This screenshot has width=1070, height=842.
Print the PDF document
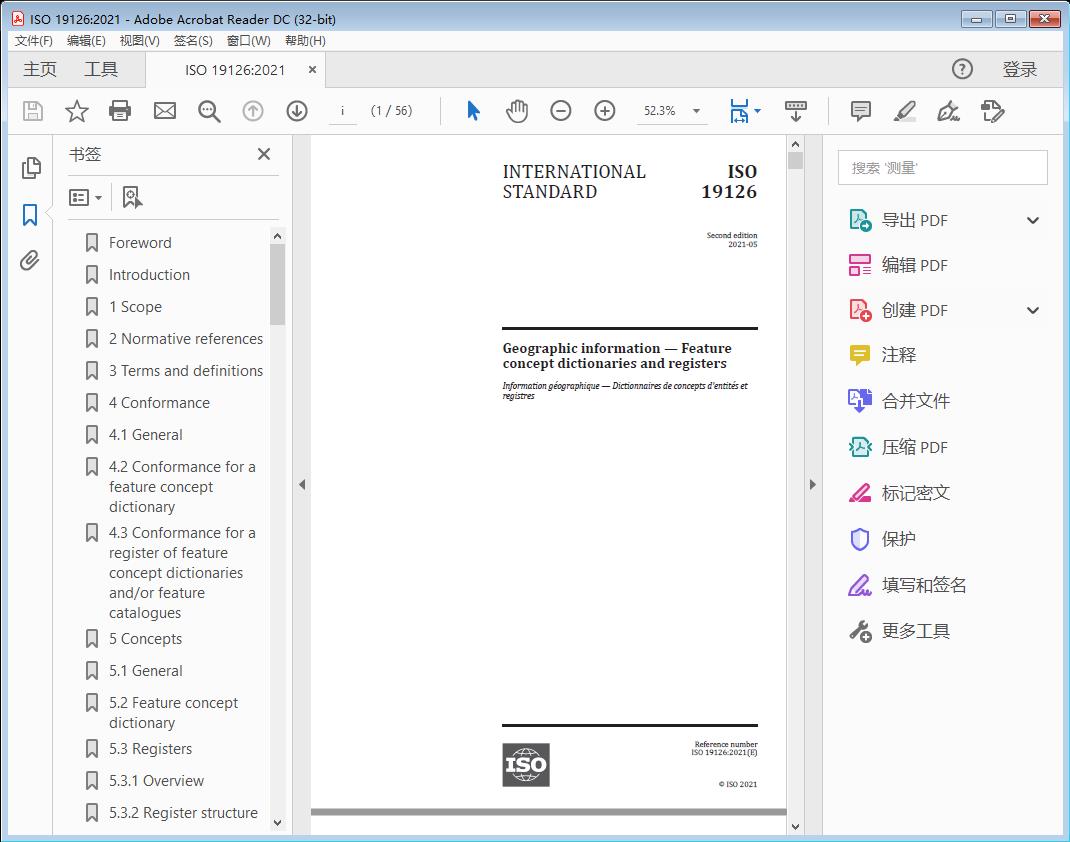[x=120, y=111]
